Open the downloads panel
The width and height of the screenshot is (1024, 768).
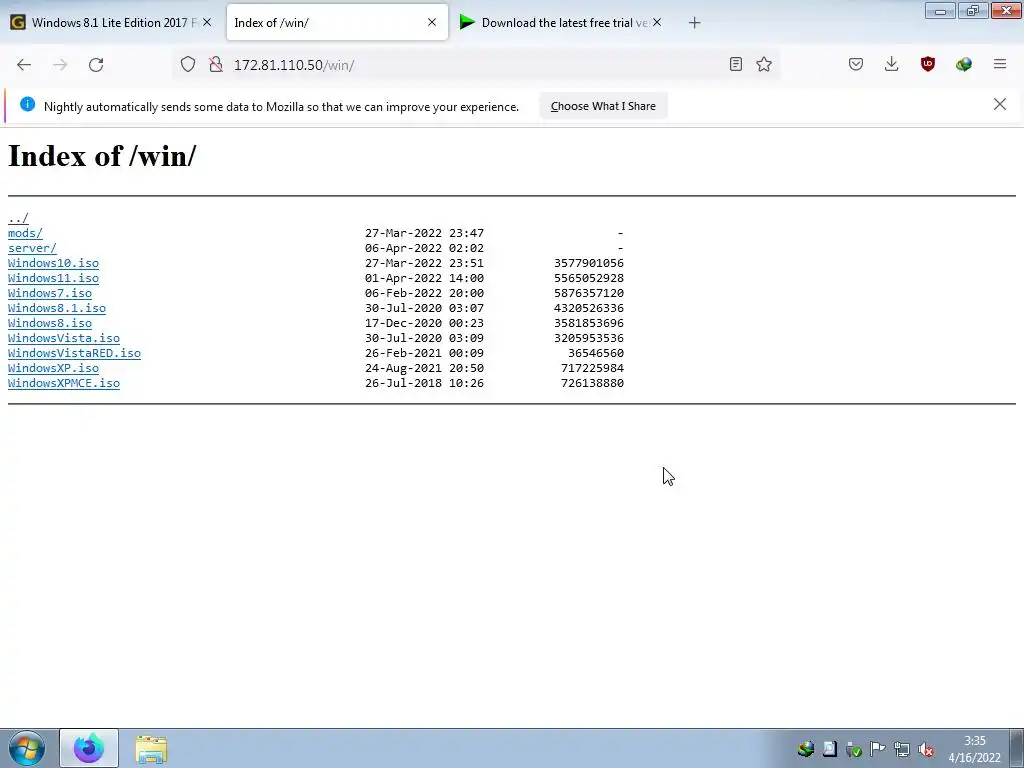[x=891, y=64]
